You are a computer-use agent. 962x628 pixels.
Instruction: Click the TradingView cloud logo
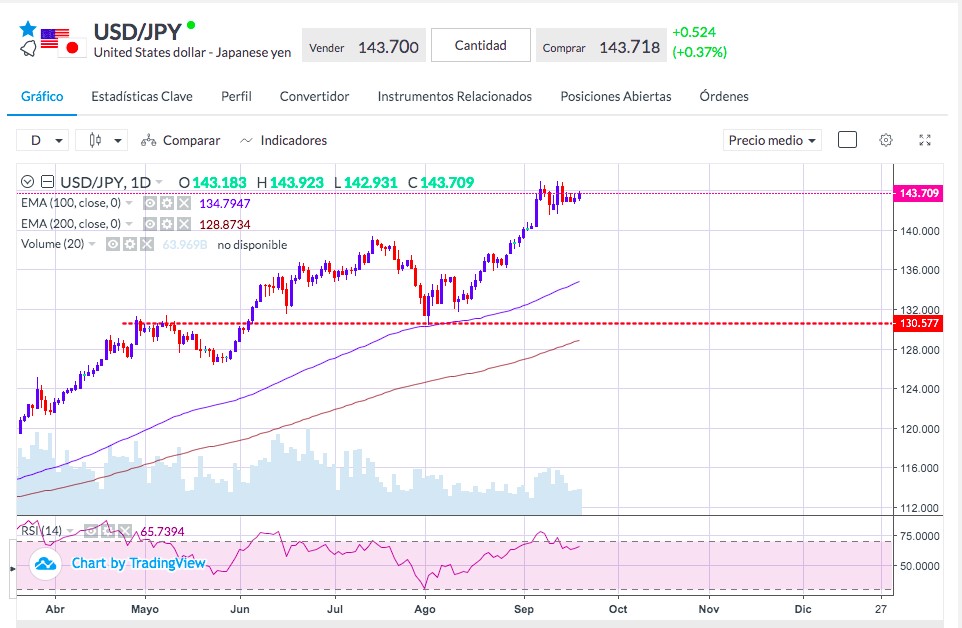pos(45,563)
